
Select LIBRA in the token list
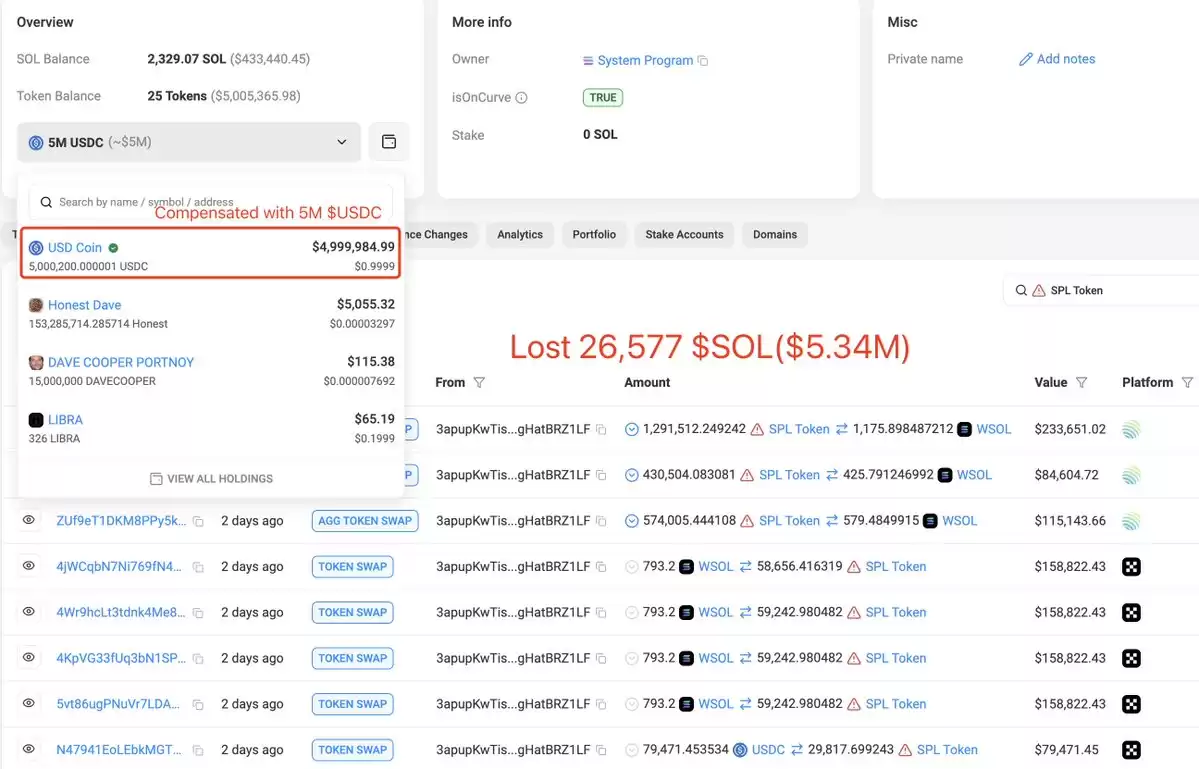(x=210, y=428)
